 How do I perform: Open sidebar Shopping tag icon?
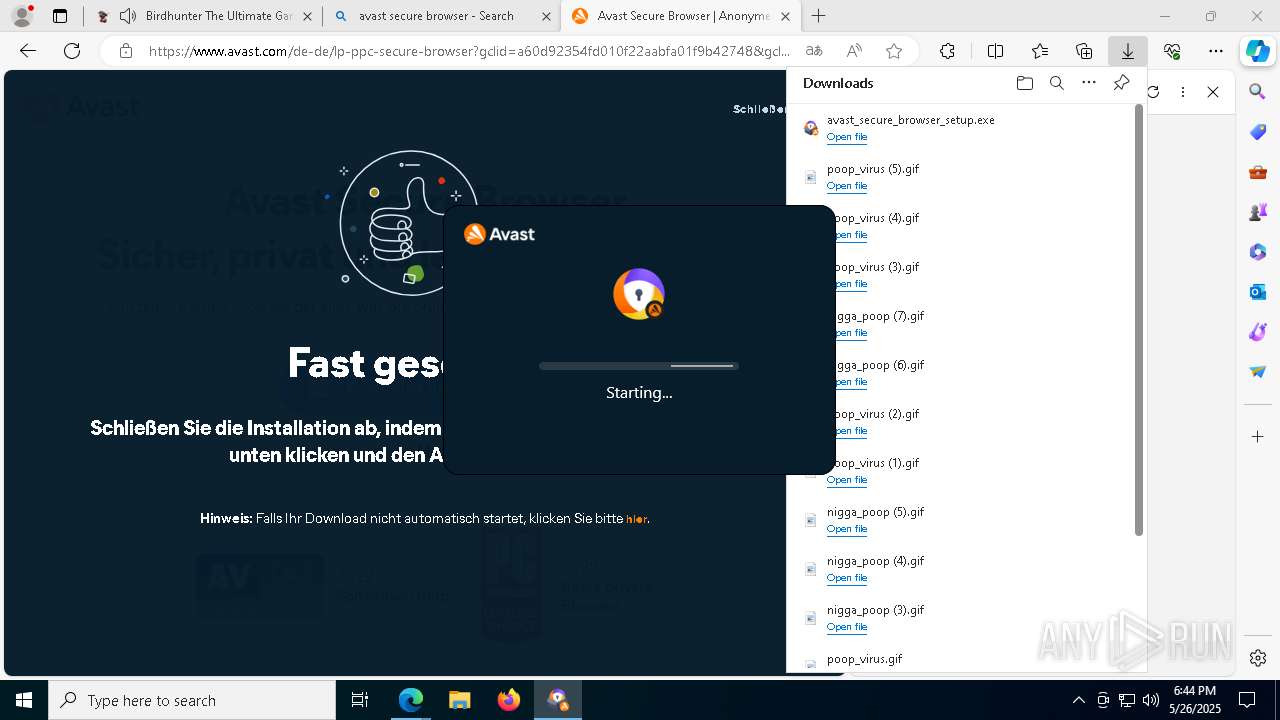click(x=1258, y=132)
